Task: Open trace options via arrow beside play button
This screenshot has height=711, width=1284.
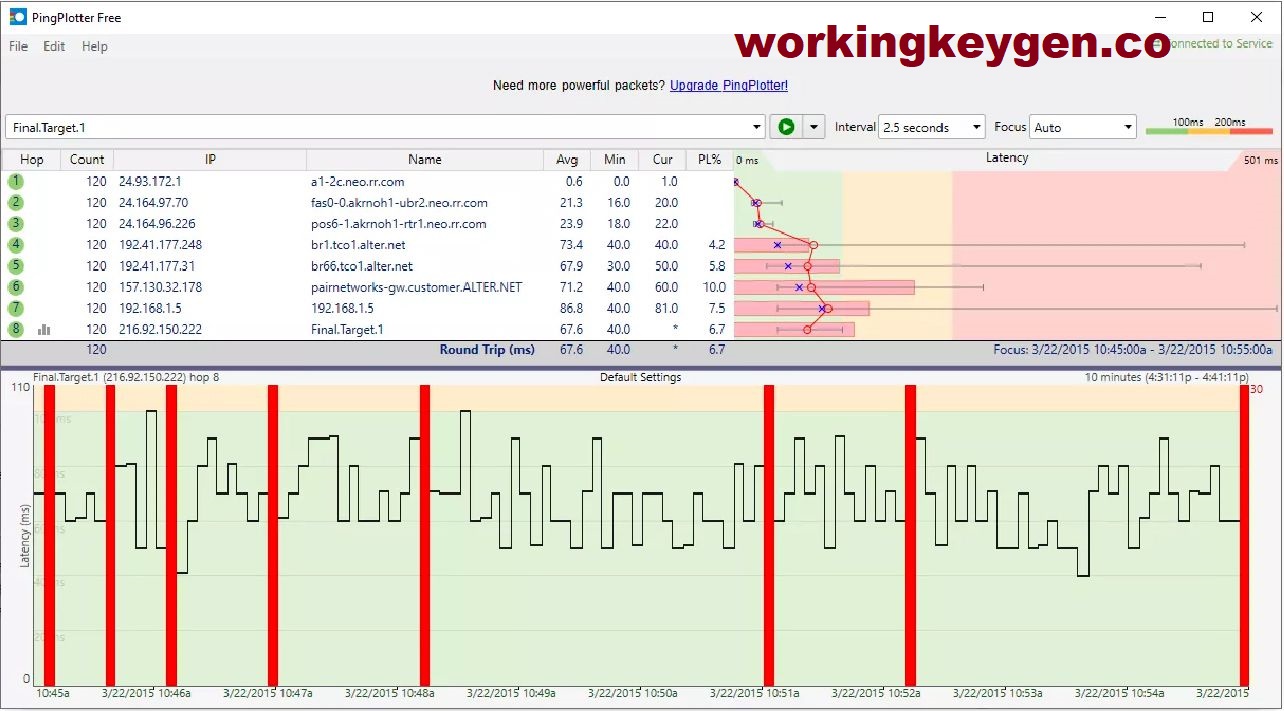Action: pyautogui.click(x=813, y=126)
